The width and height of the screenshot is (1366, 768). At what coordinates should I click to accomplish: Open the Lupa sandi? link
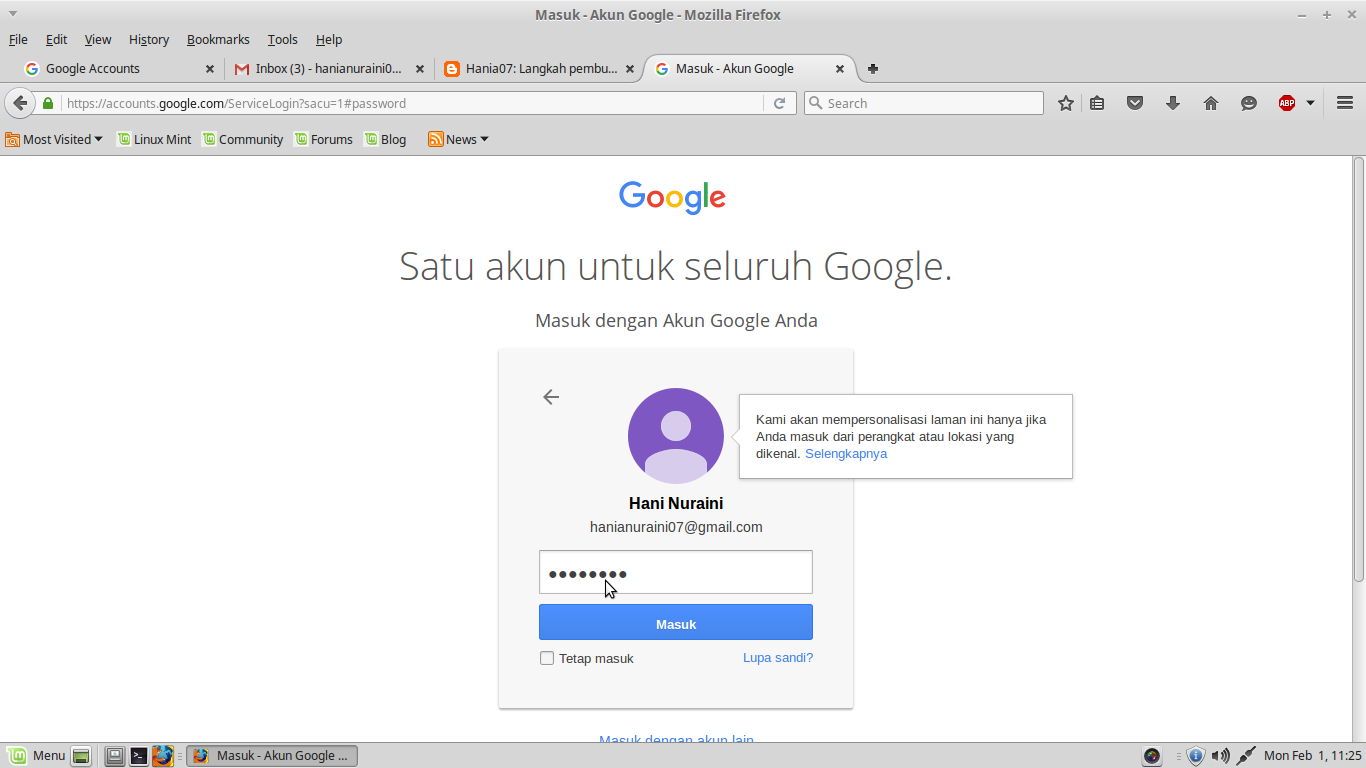click(x=778, y=658)
